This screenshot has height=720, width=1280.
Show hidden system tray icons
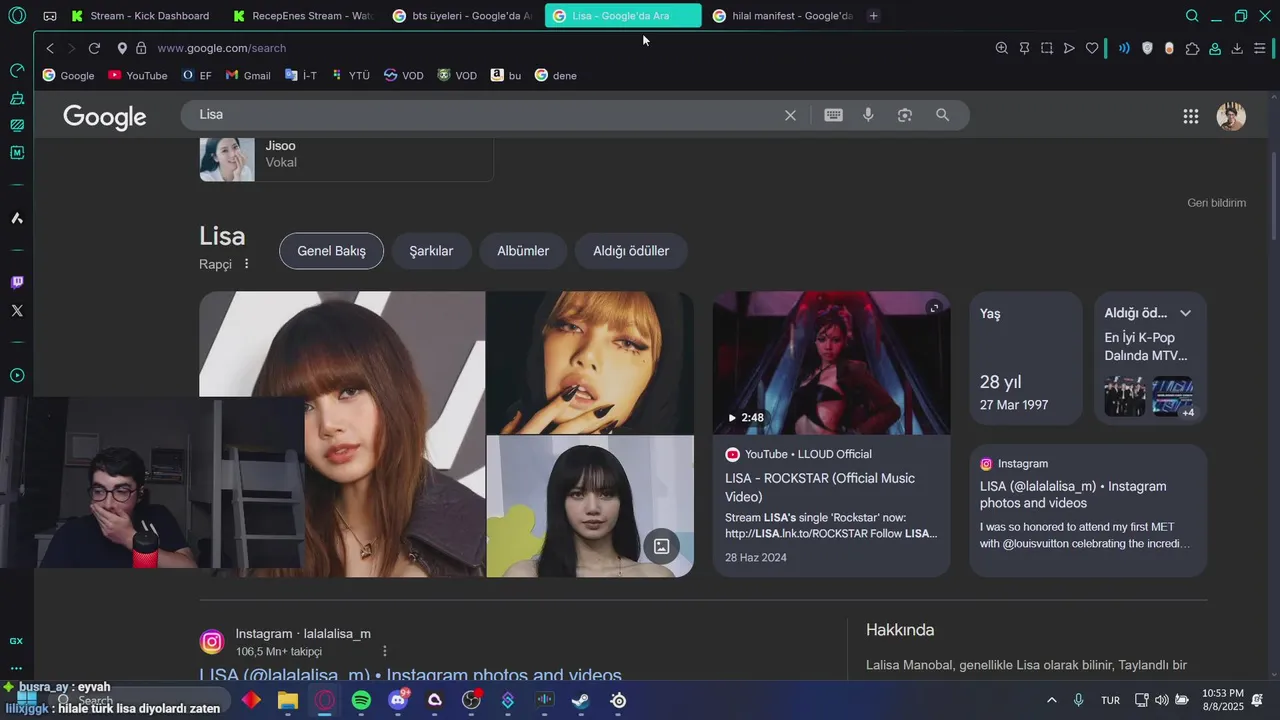1051,700
